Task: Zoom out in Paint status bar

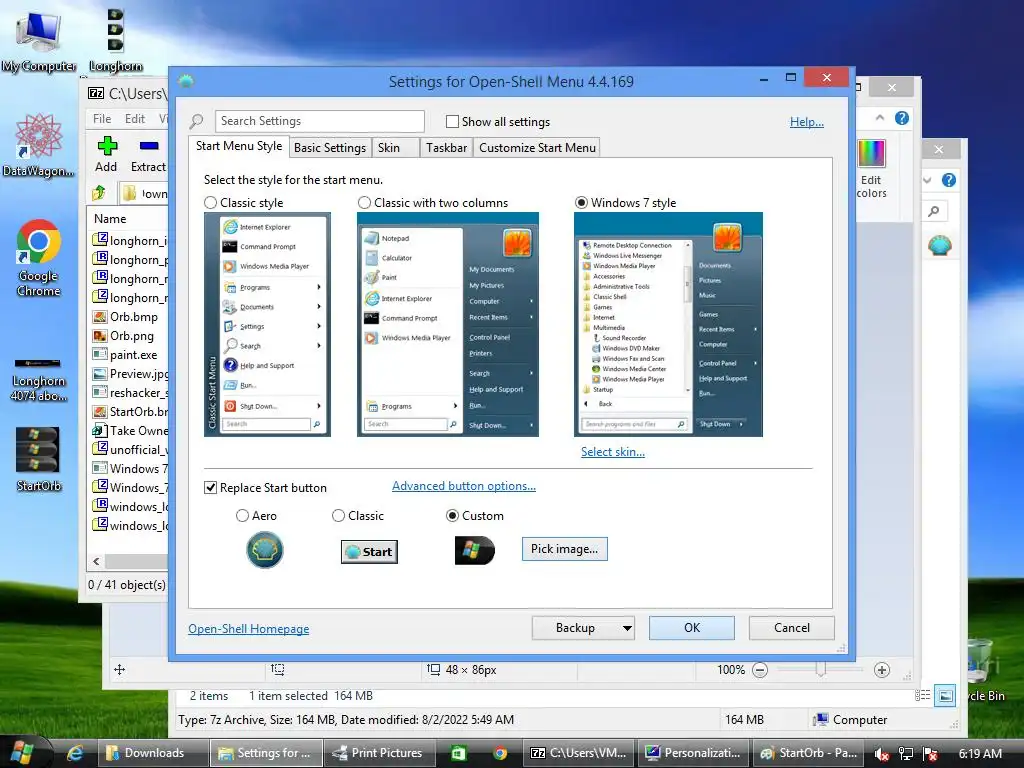Action: [760, 669]
